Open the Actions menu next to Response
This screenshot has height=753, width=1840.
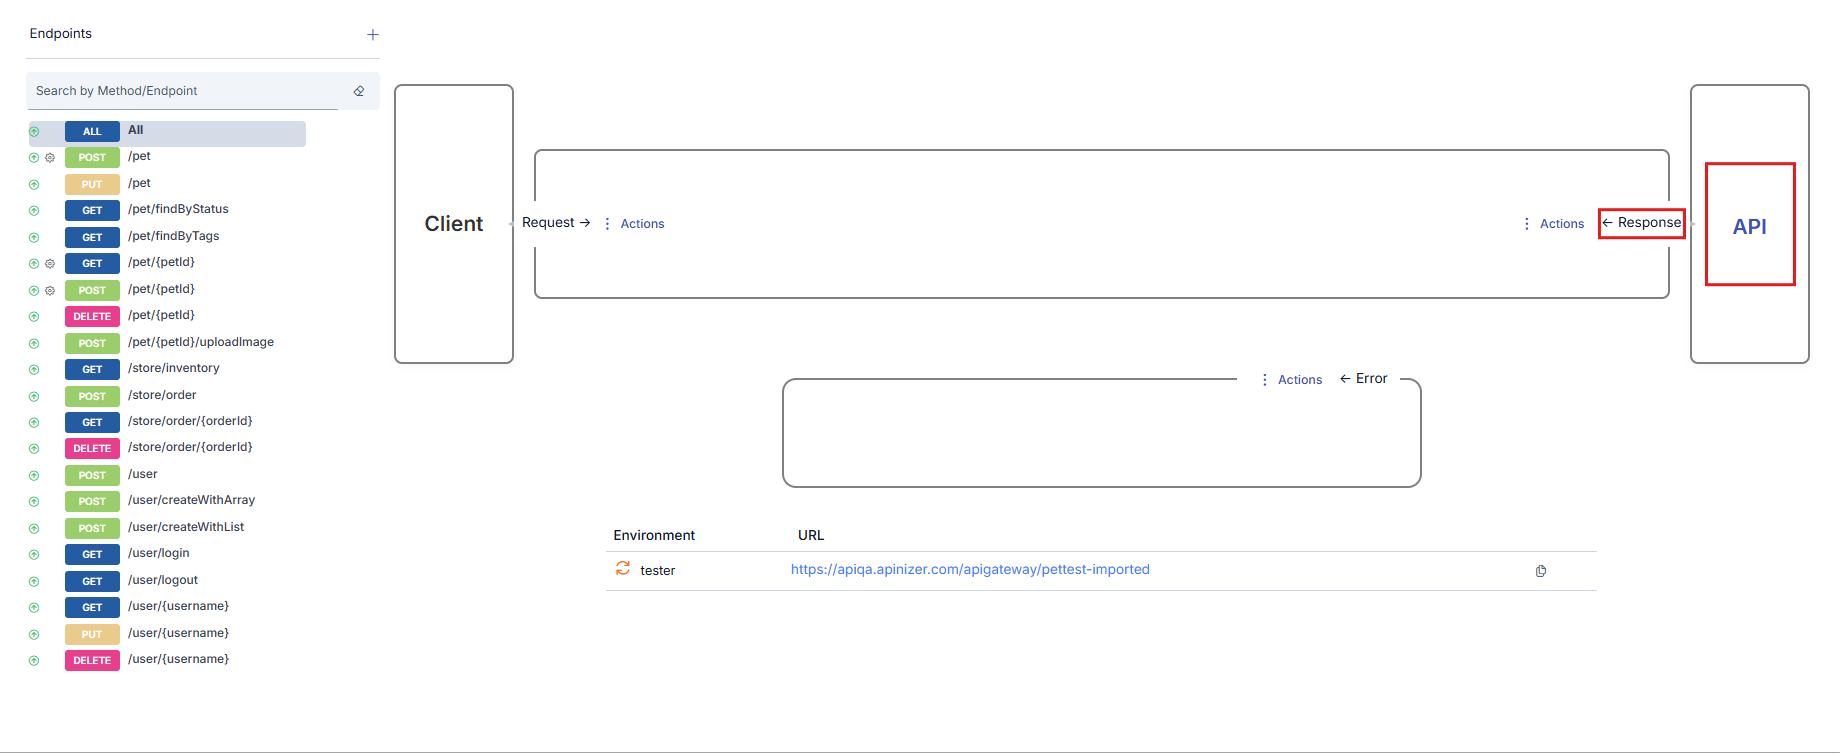point(1554,224)
